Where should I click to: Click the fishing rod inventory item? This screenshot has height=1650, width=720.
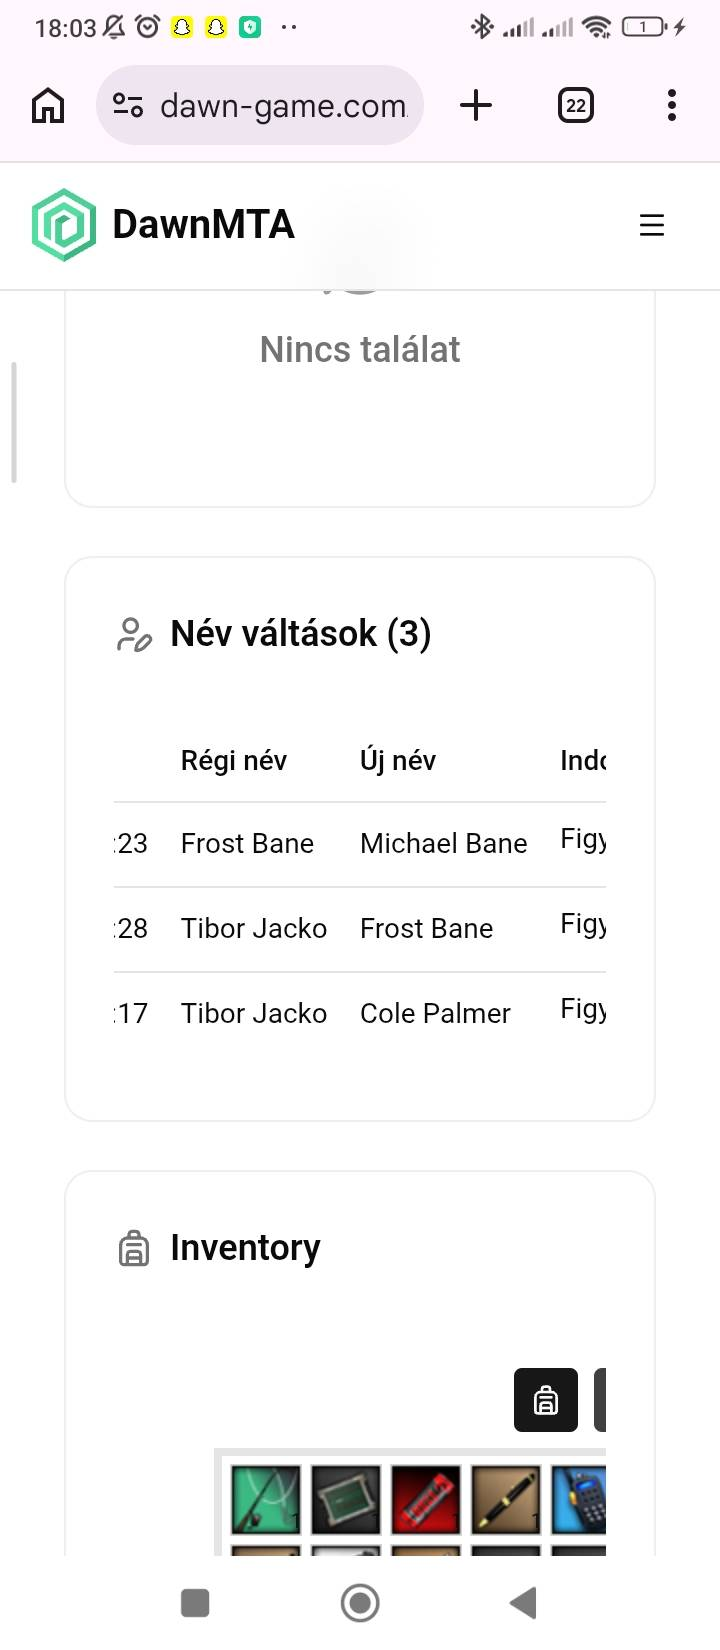point(265,1499)
